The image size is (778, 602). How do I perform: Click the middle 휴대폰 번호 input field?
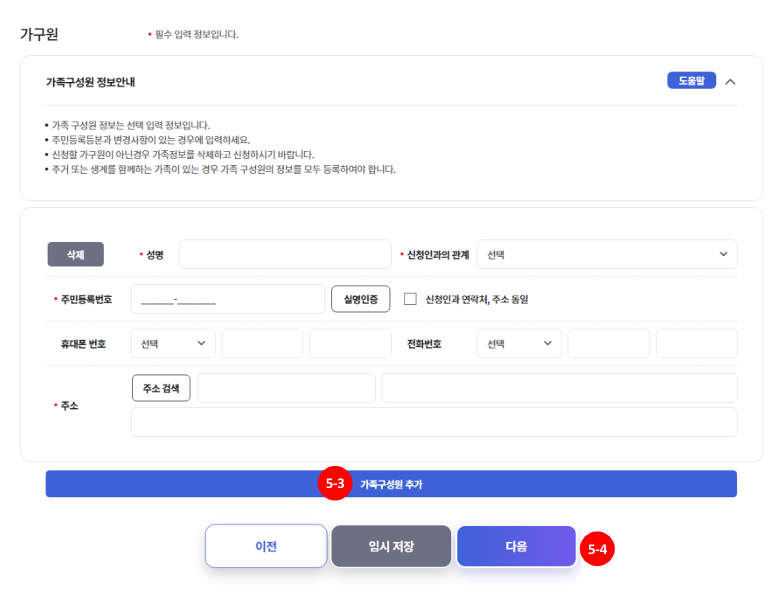pyautogui.click(x=262, y=343)
